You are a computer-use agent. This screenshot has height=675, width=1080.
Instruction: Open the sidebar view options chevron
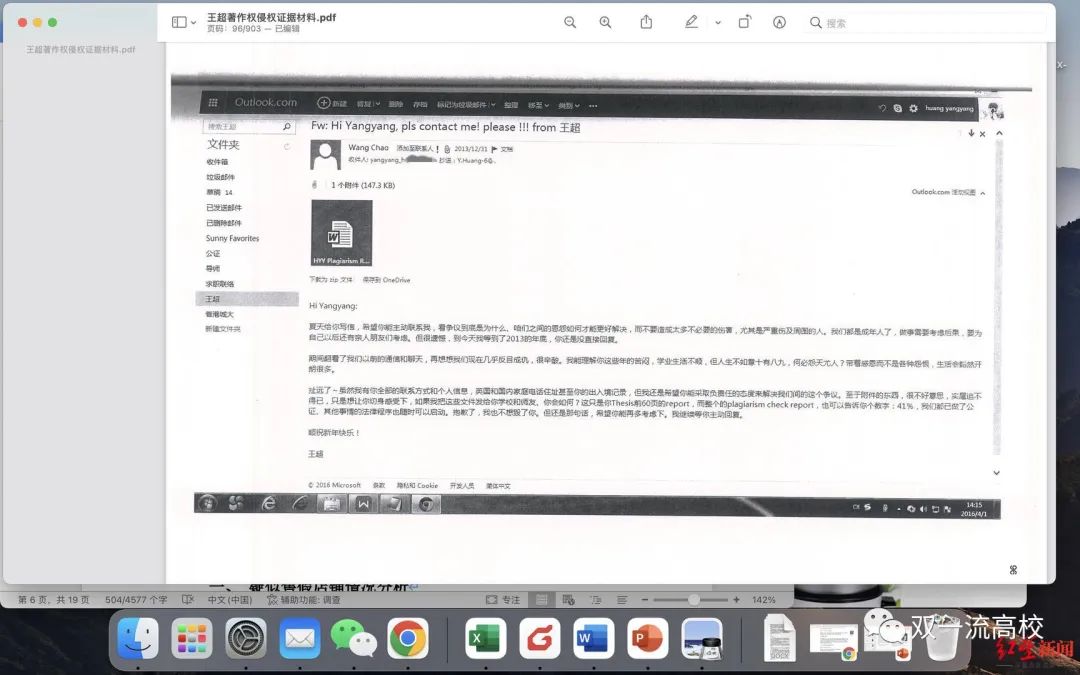(194, 23)
